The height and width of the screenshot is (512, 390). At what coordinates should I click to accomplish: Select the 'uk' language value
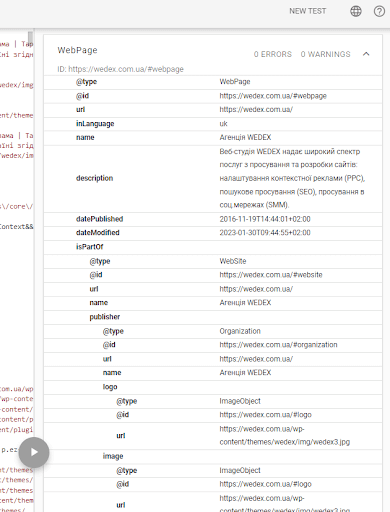[x=223, y=124]
